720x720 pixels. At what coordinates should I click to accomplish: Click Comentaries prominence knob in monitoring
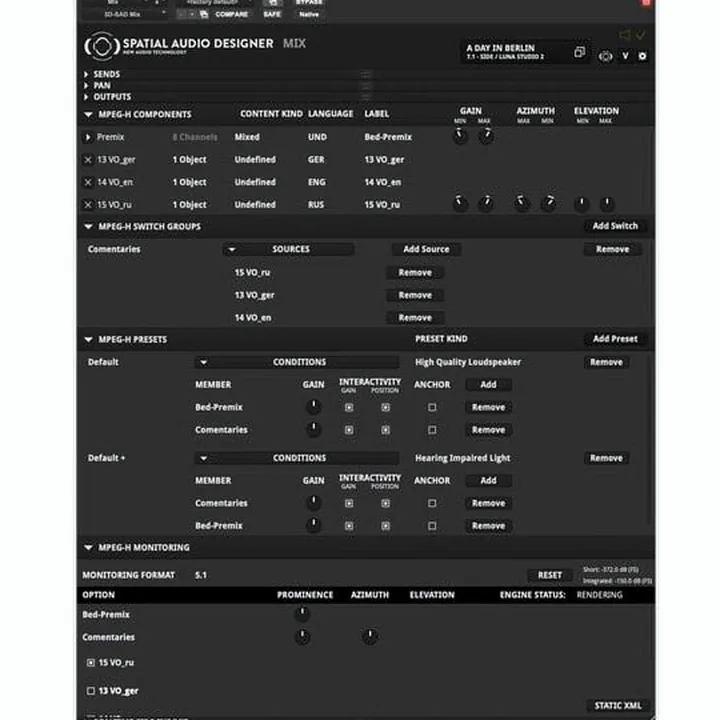pos(302,636)
